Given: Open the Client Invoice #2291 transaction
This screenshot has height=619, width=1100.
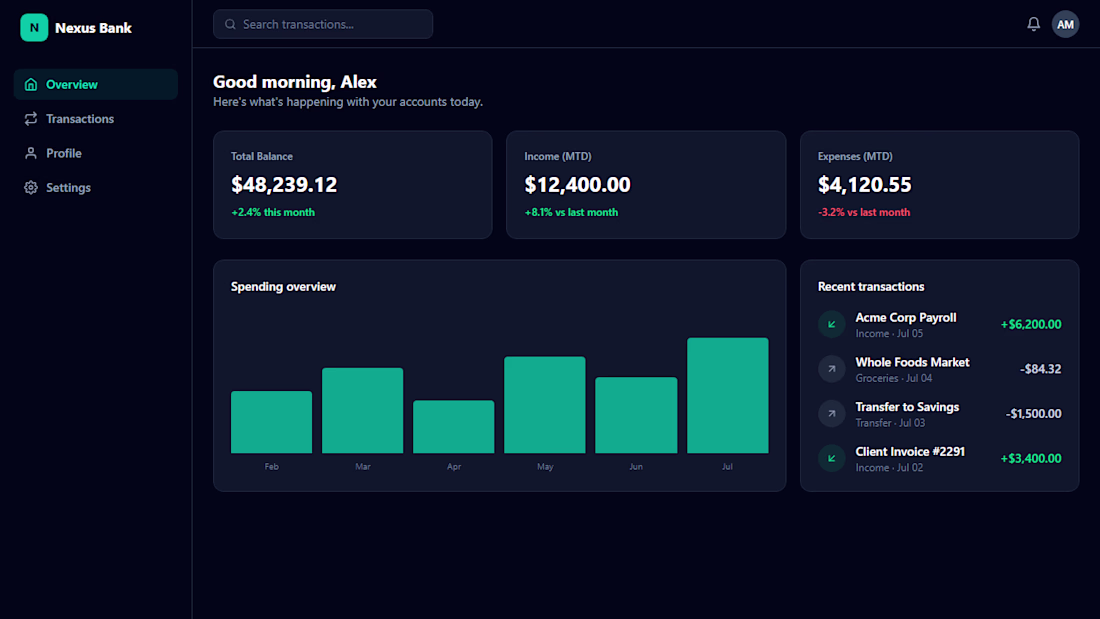Looking at the screenshot, I should pos(939,458).
